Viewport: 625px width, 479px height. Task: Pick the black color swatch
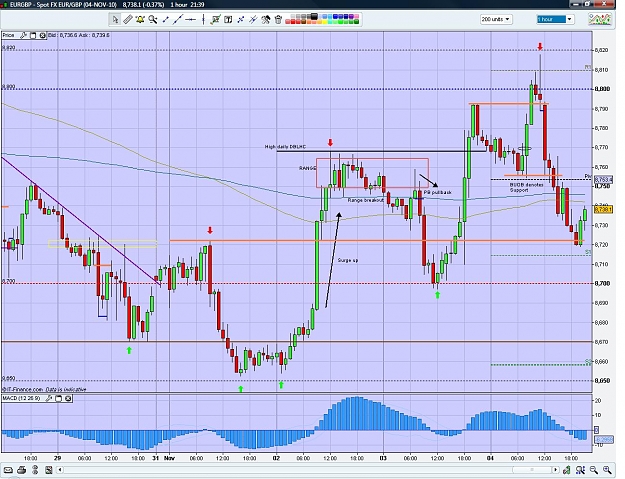pos(314,16)
